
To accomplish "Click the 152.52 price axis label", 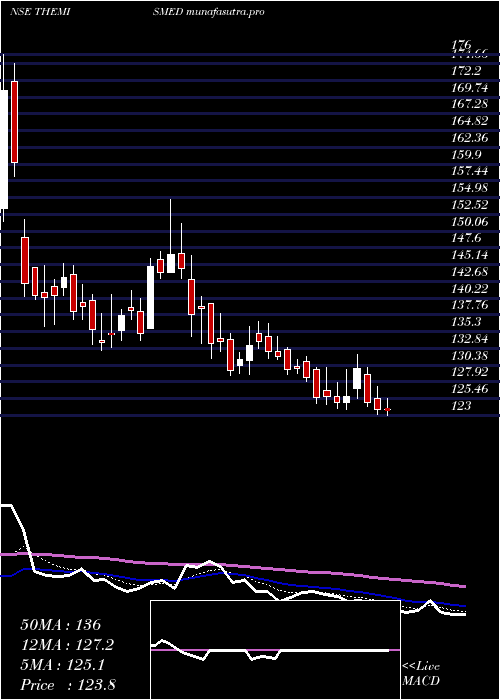I will click(470, 205).
